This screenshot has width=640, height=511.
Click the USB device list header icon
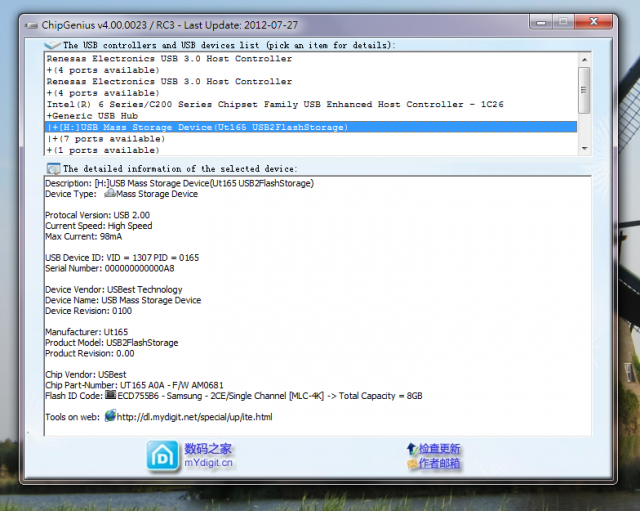click(x=52, y=44)
